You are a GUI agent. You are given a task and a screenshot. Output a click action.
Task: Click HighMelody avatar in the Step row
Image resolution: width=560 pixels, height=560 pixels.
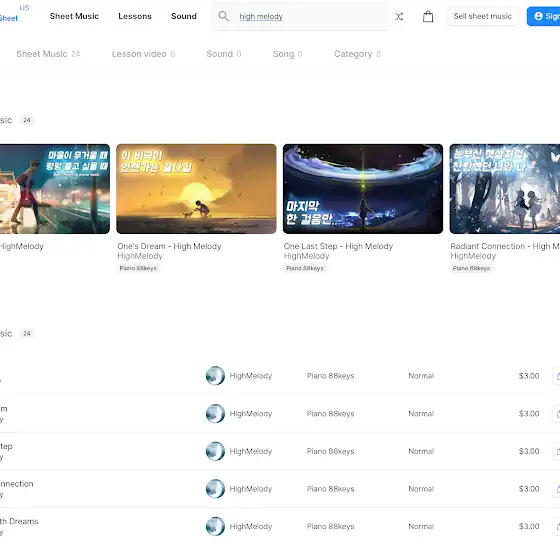(x=215, y=451)
